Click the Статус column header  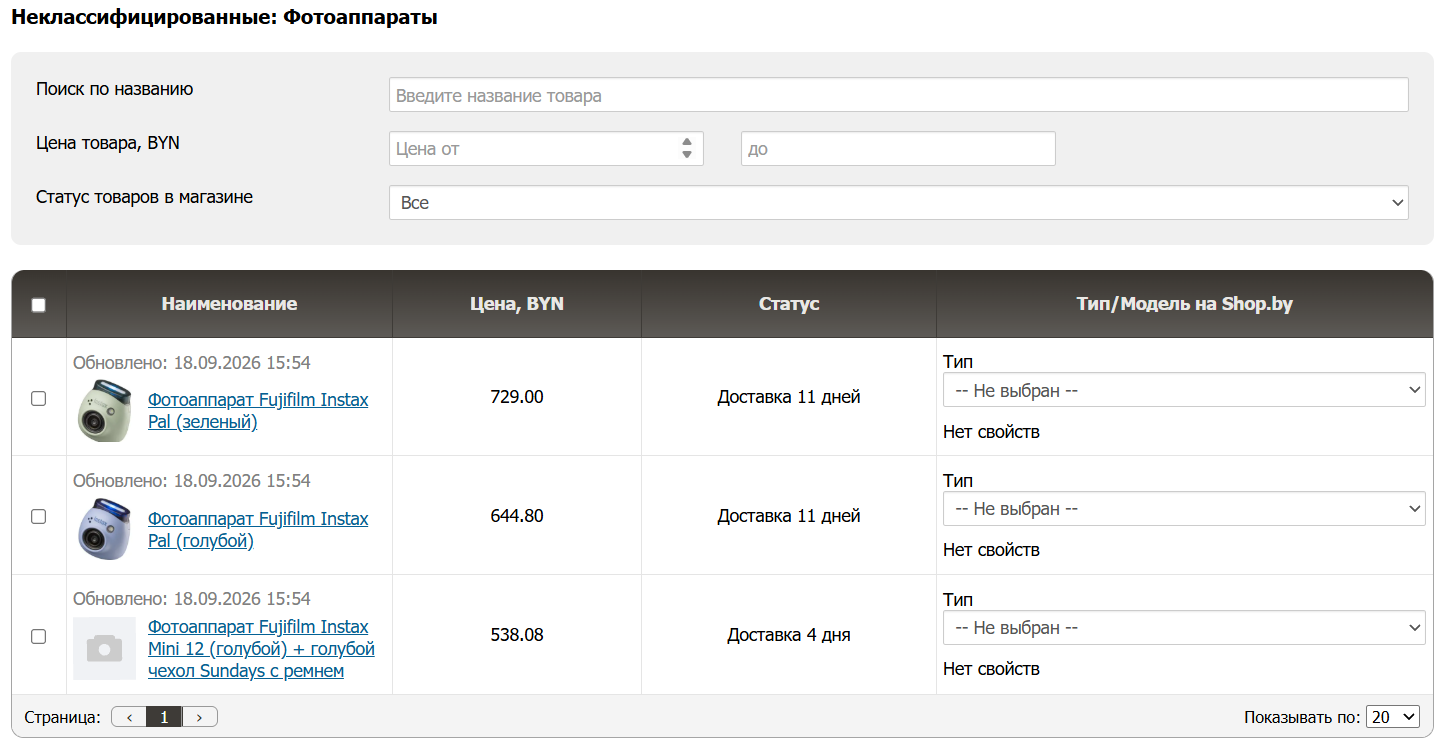[789, 304]
